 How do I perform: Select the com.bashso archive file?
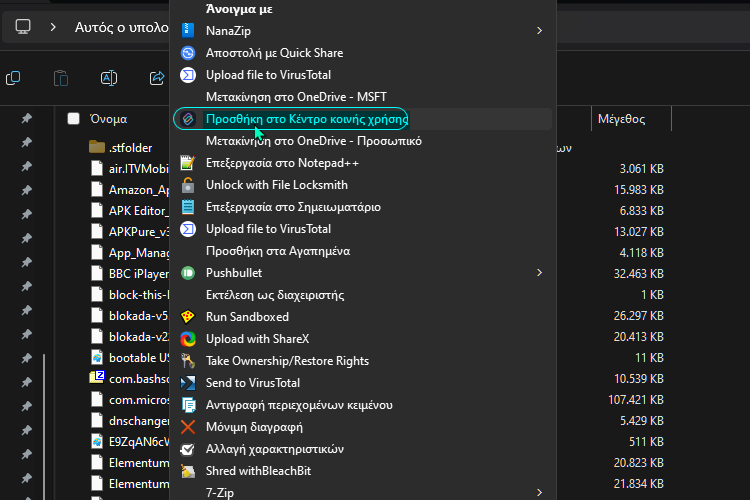(x=130, y=379)
